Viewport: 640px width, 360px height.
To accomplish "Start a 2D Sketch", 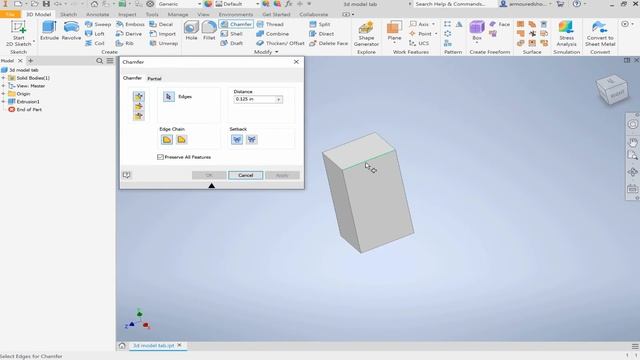I will (18, 33).
